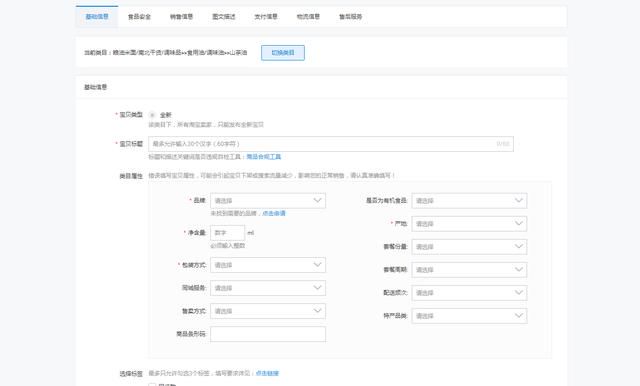Expand the 是否为有机食品 dropdown
This screenshot has width=640, height=386.
coord(469,200)
